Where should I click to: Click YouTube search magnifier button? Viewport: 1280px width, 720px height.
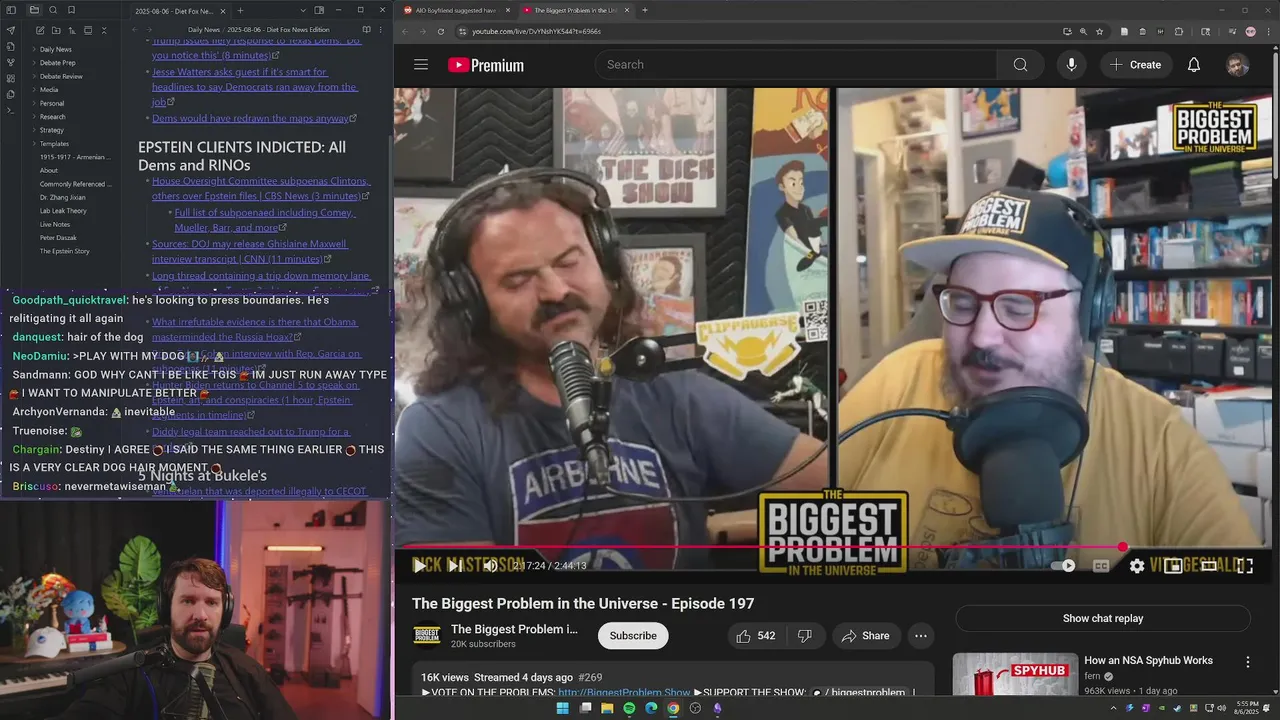point(1020,64)
